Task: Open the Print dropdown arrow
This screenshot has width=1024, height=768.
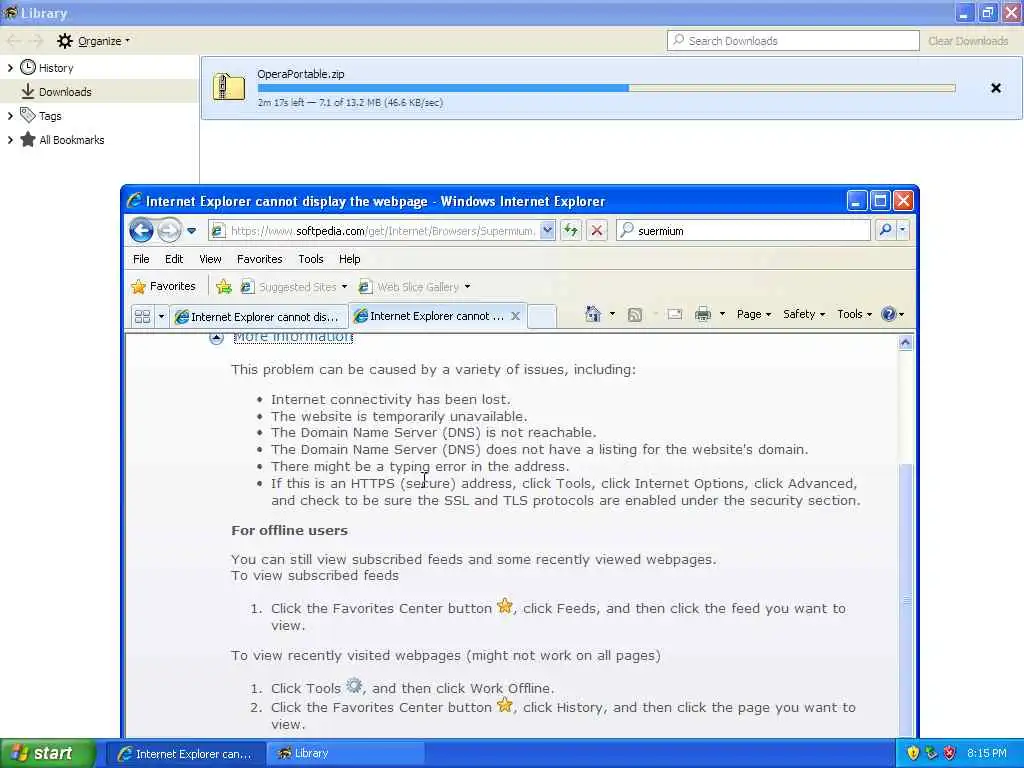Action: click(722, 314)
